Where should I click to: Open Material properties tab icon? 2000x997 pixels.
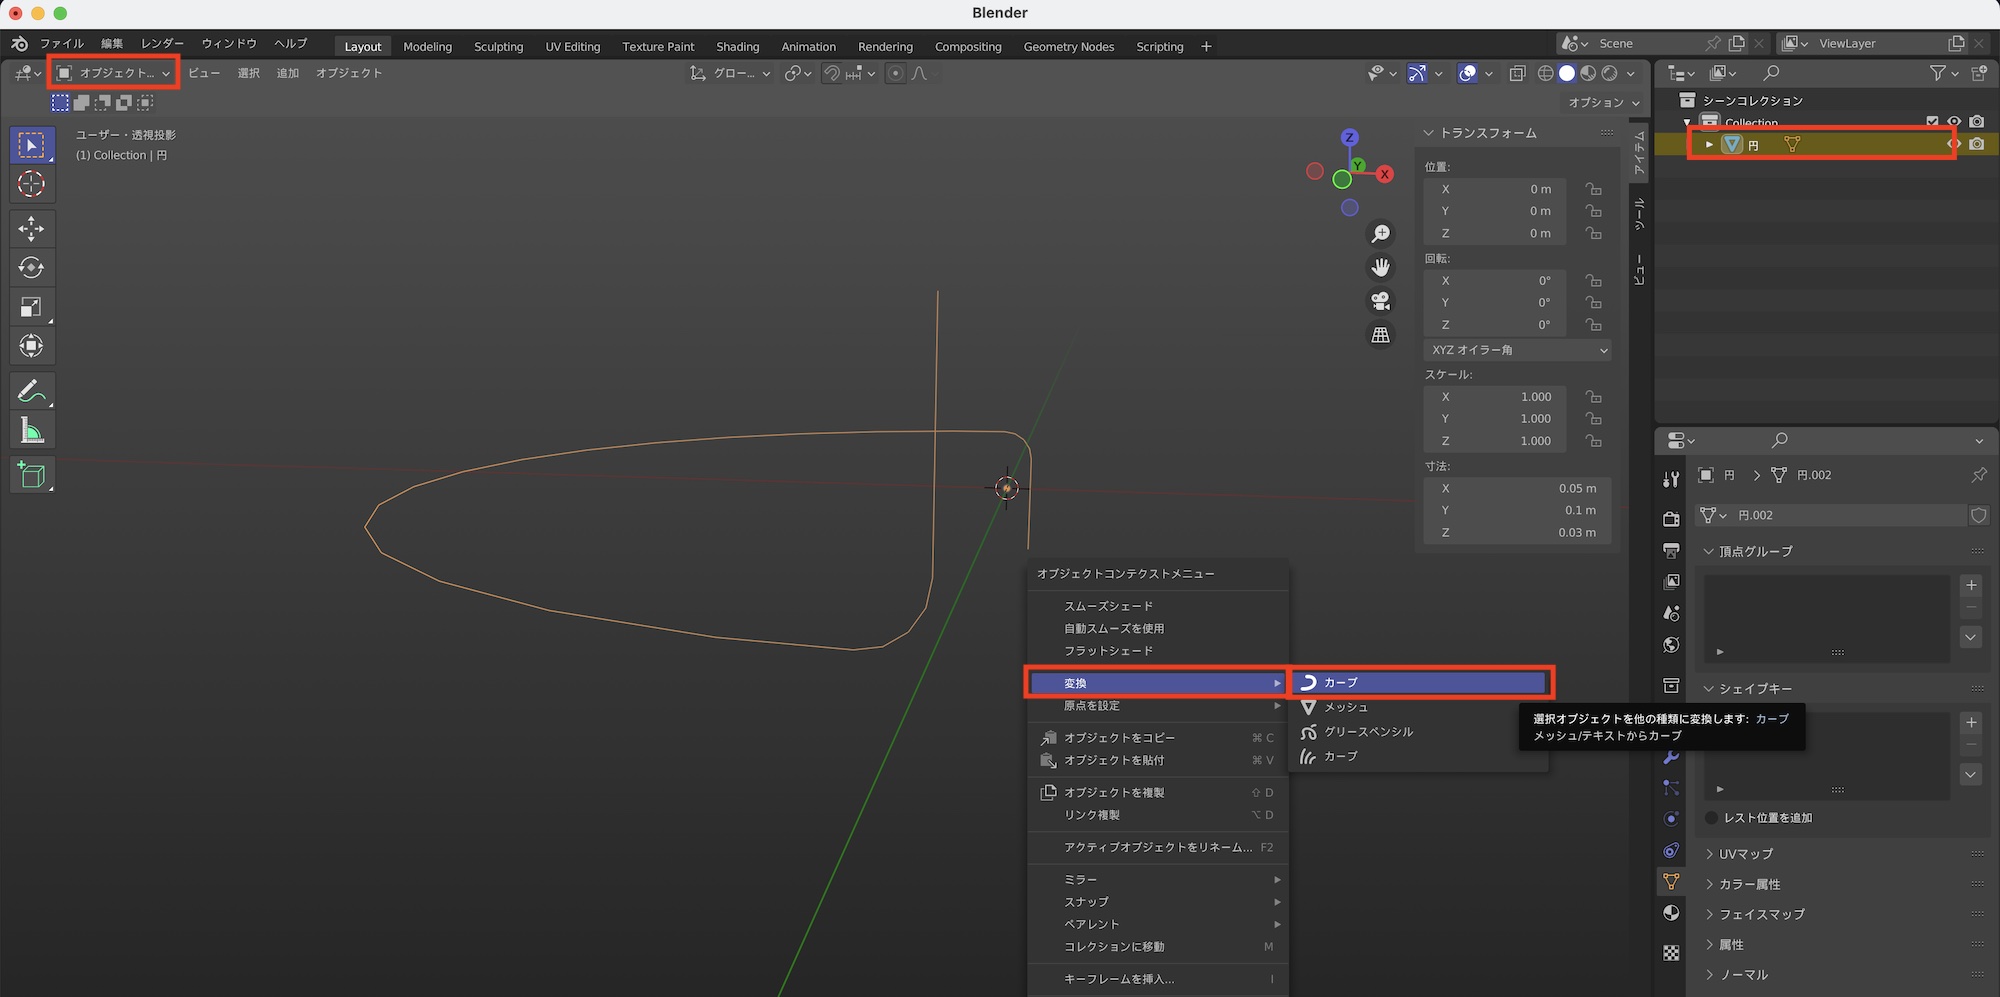[1671, 913]
